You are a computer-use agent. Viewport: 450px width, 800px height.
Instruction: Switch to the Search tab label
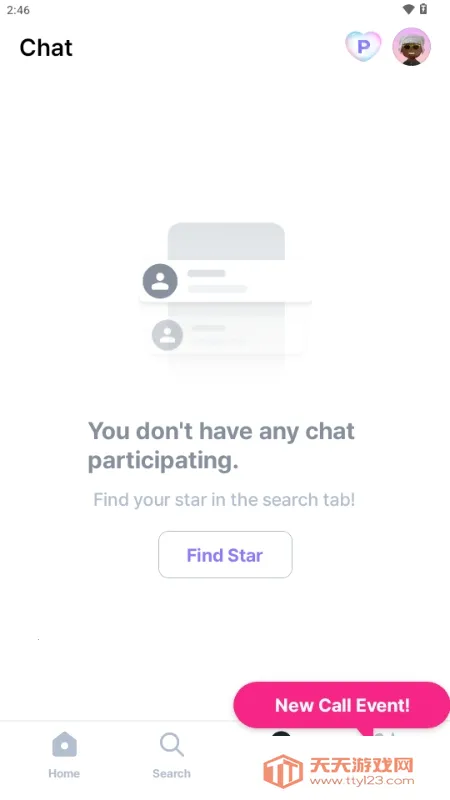coord(171,773)
